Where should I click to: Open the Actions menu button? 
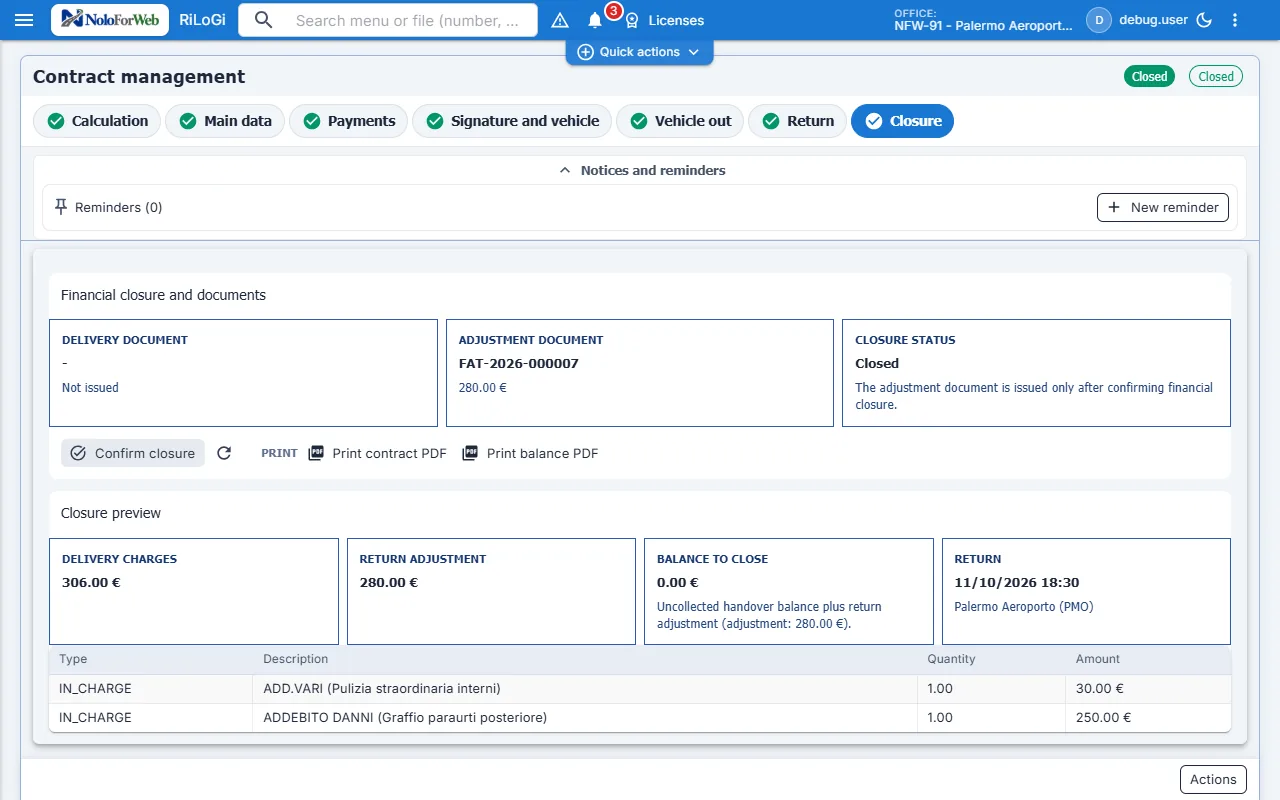(1213, 780)
